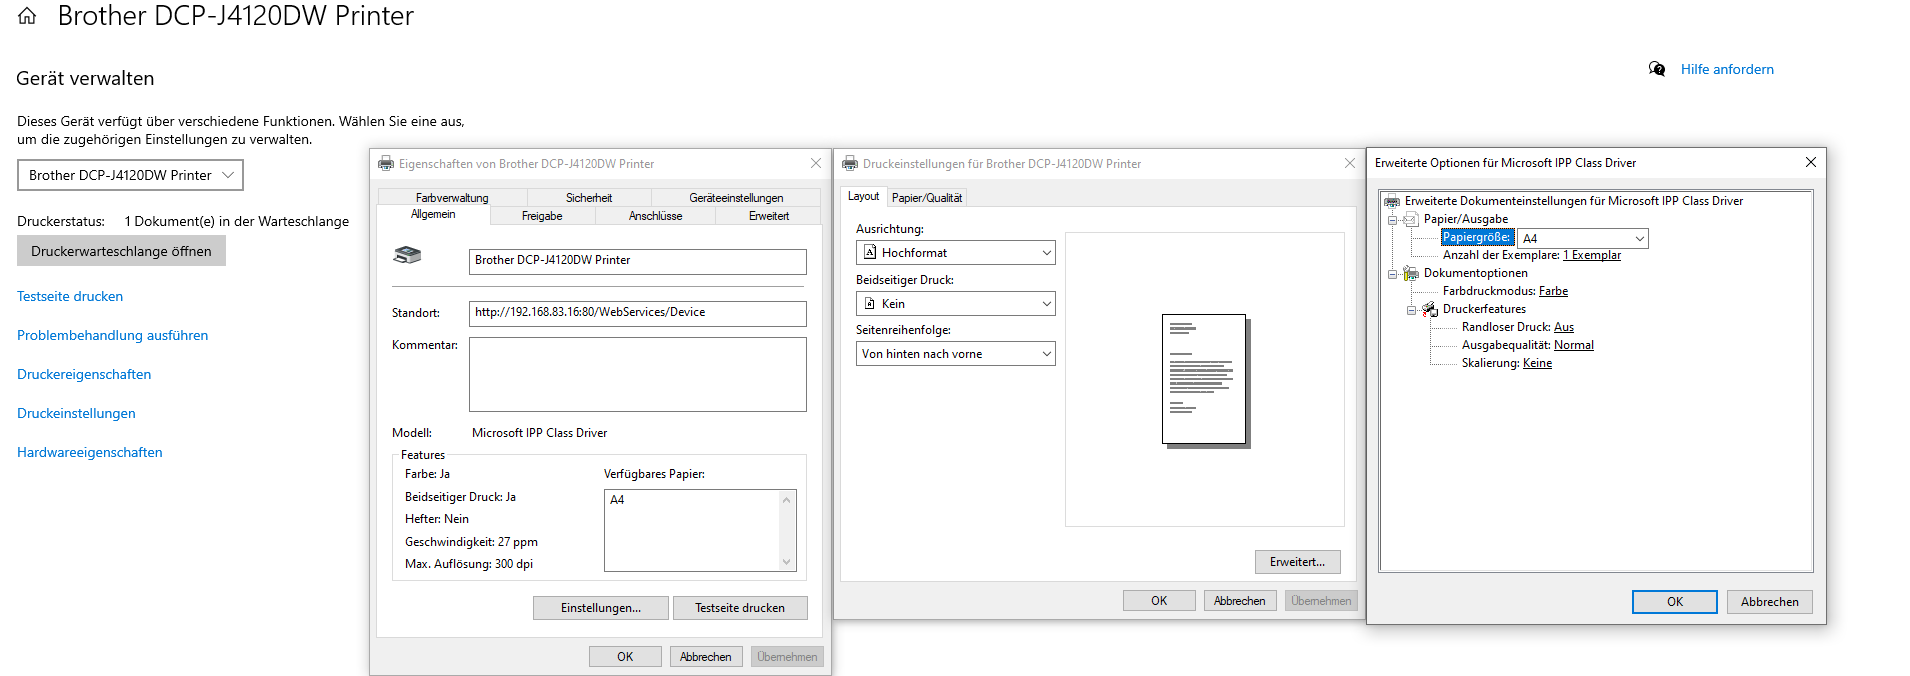
Task: Click the Standort input field
Action: pyautogui.click(x=637, y=313)
